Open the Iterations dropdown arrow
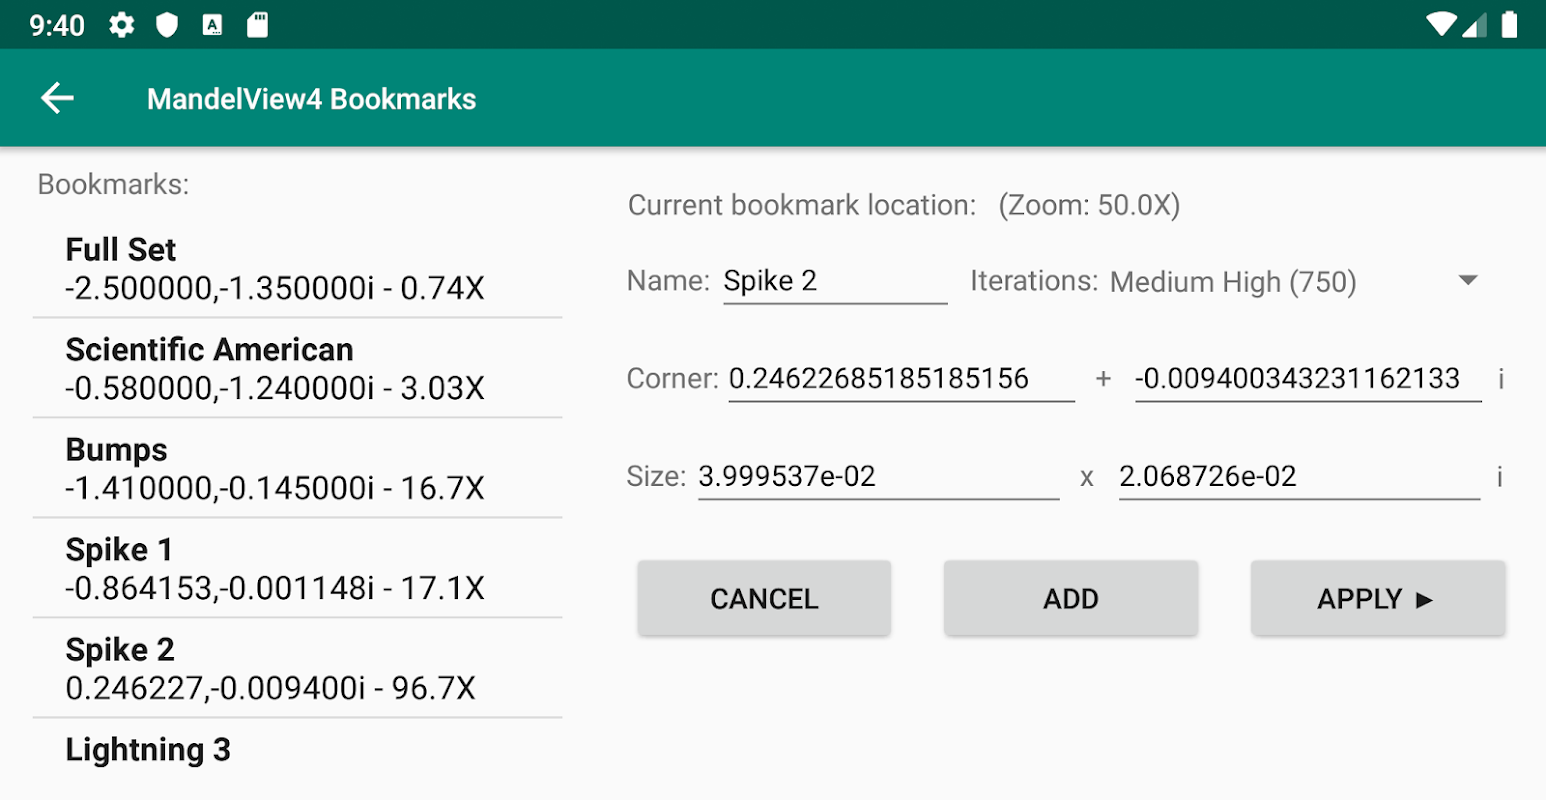Image resolution: width=1546 pixels, height=800 pixels. tap(1467, 281)
